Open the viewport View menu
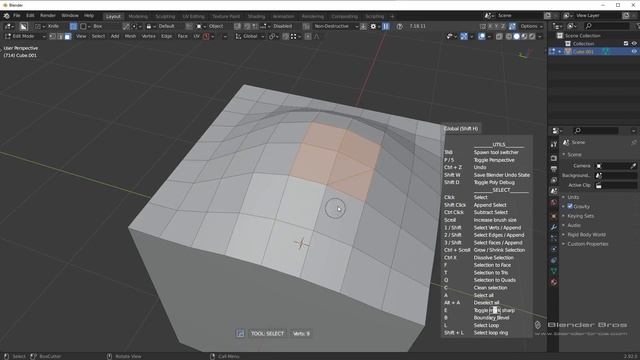Image resolution: width=640 pixels, height=360 pixels. click(81, 36)
